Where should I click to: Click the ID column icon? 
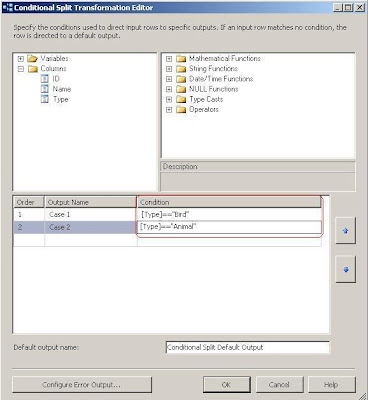(x=45, y=79)
